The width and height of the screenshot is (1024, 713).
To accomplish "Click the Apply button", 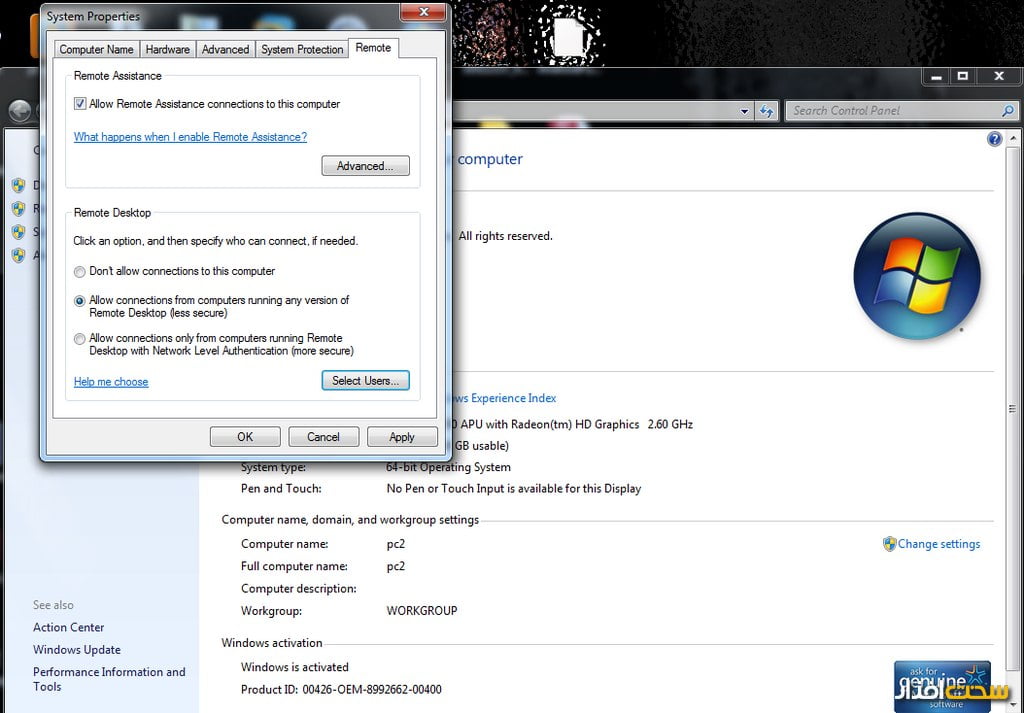I will pyautogui.click(x=402, y=437).
